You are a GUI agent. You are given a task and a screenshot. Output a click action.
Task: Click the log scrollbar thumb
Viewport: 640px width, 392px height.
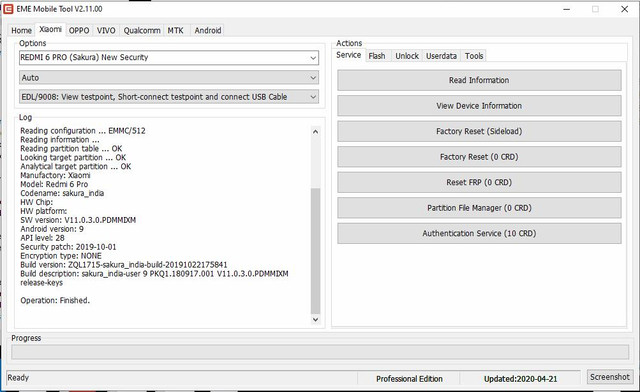pos(315,251)
